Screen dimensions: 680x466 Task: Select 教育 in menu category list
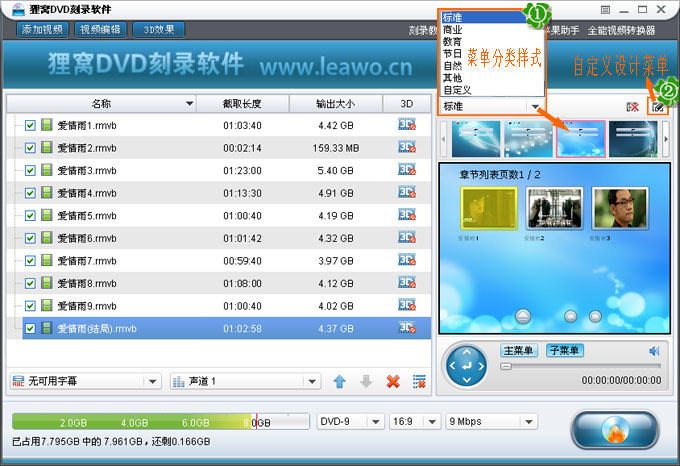[452, 42]
